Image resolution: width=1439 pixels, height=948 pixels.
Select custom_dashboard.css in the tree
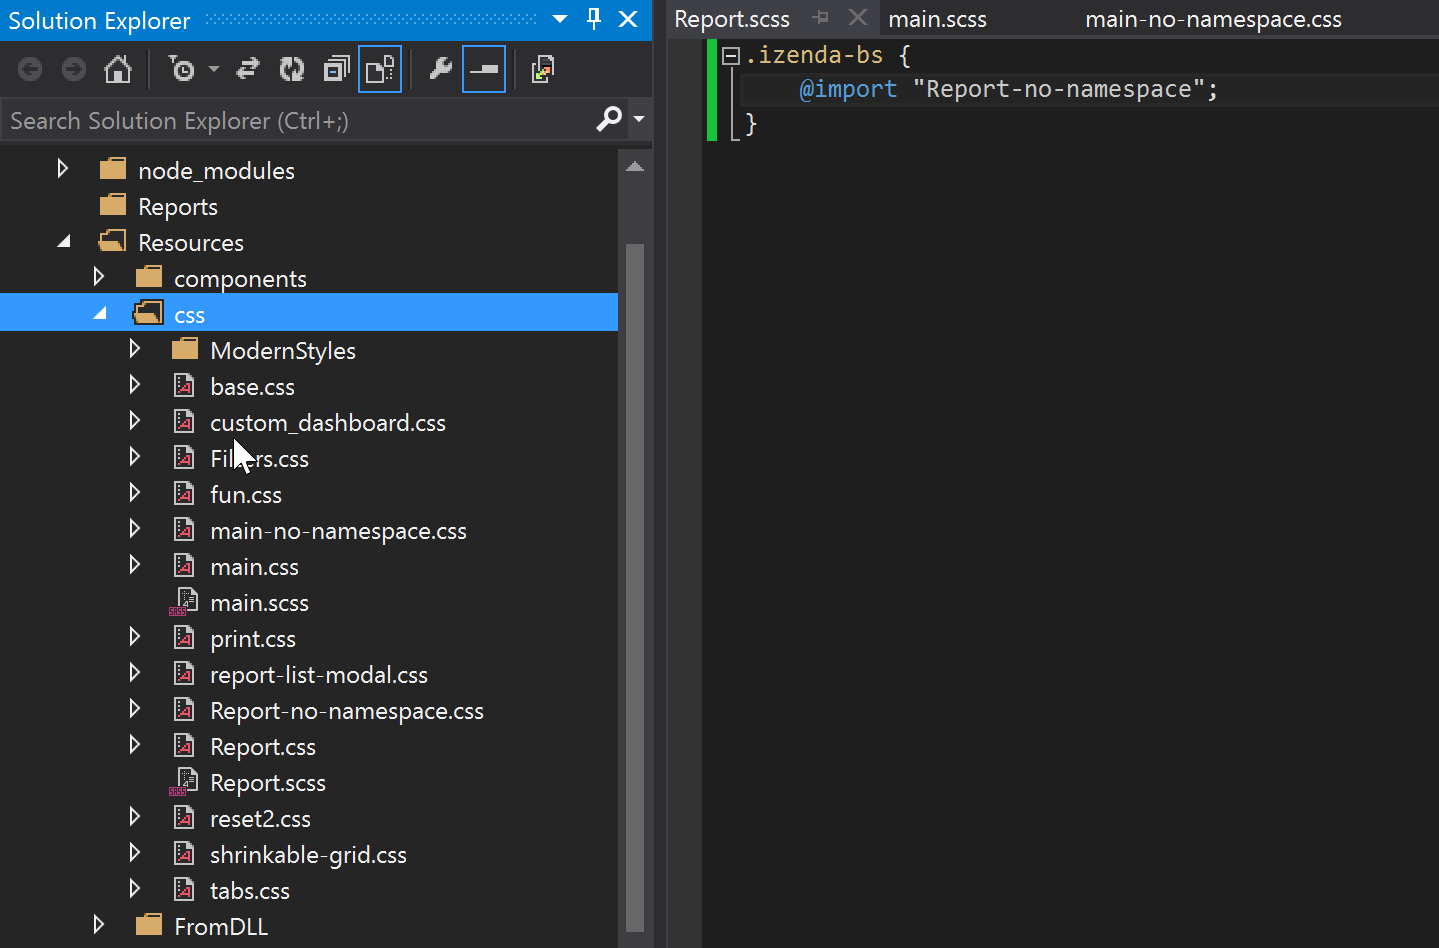[x=328, y=423]
